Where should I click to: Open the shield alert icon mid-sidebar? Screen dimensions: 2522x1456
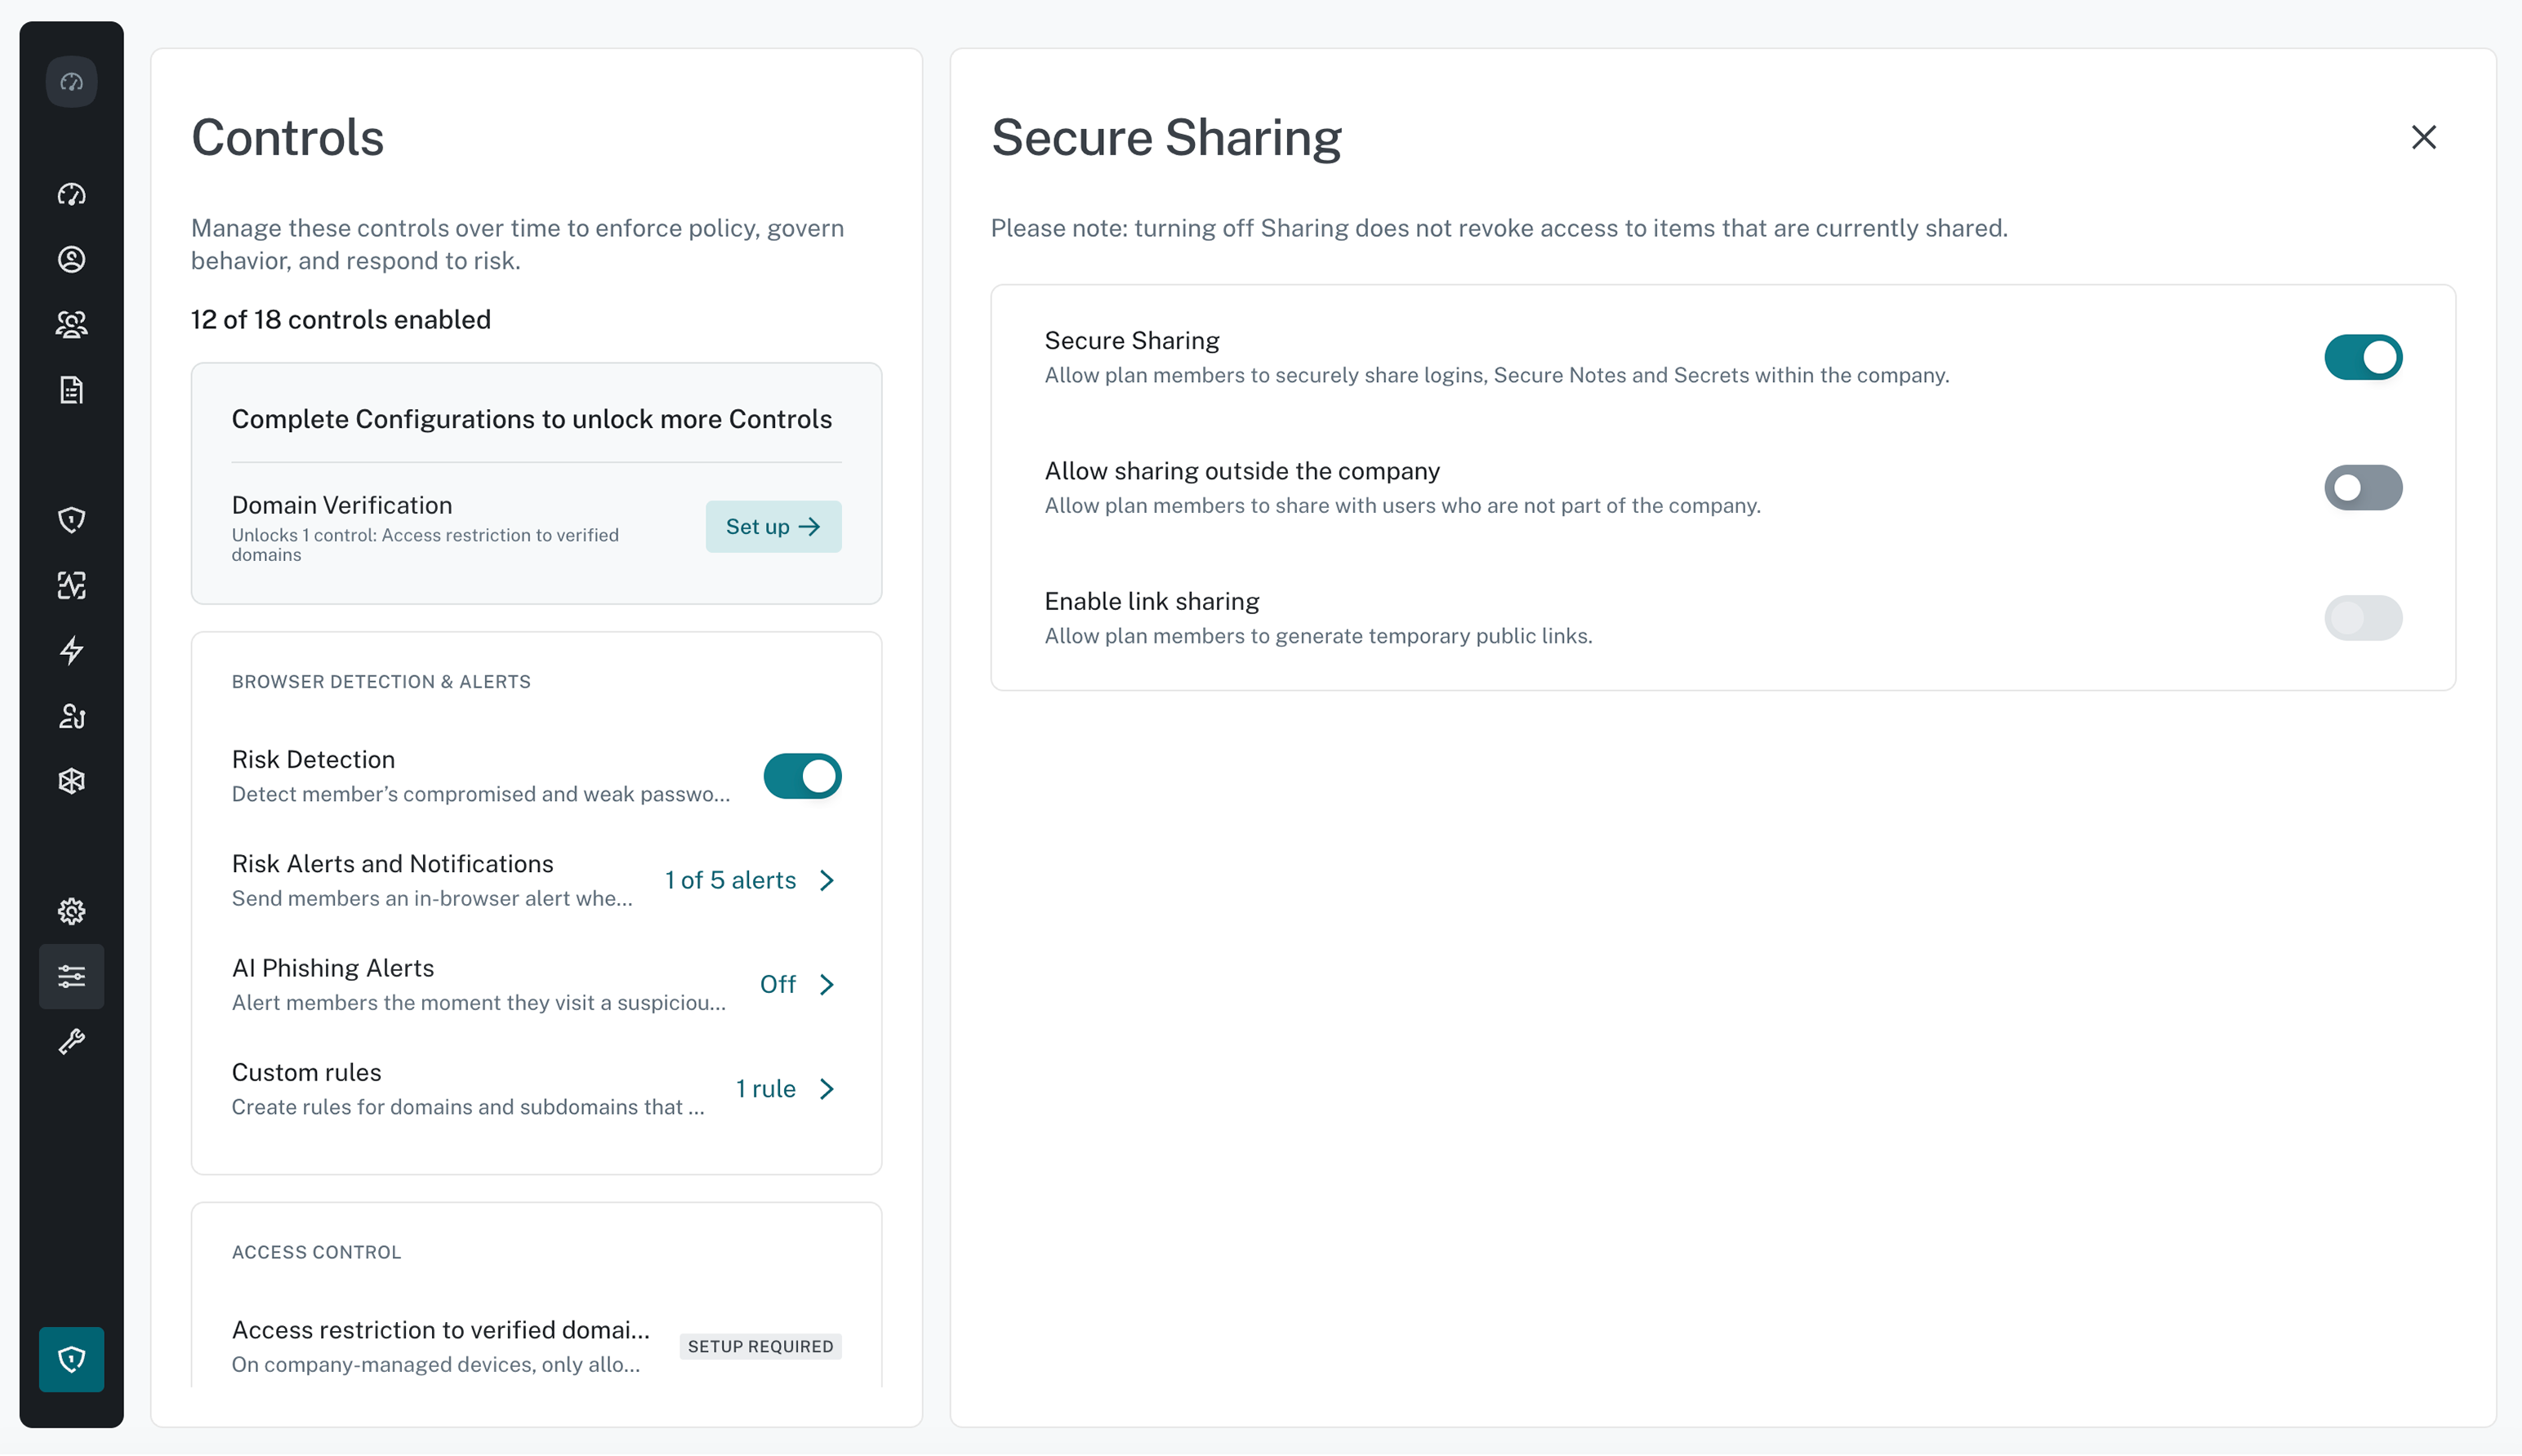tap(71, 520)
